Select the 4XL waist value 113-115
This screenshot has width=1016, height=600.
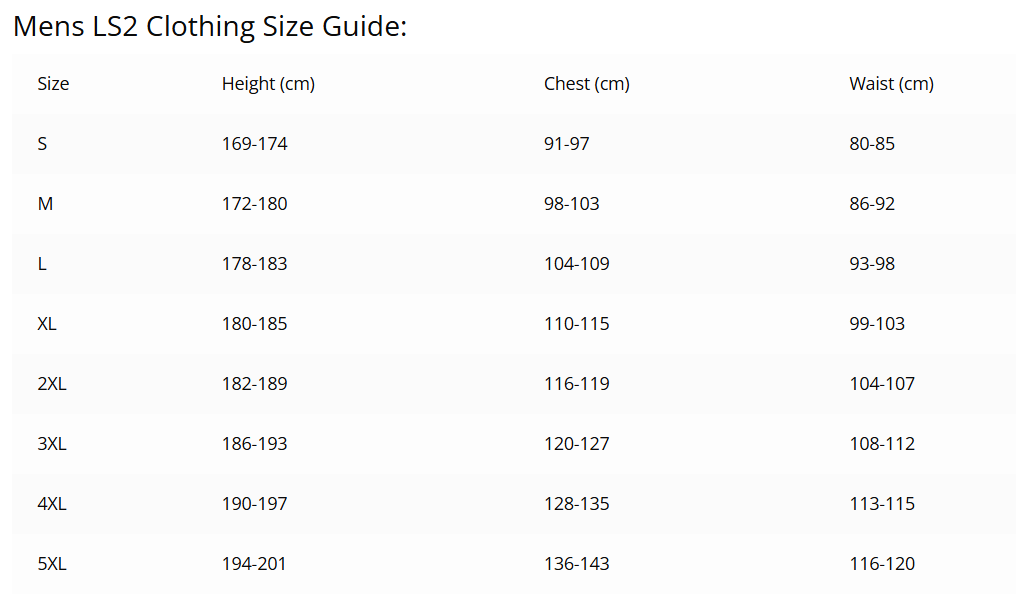pyautogui.click(x=882, y=504)
